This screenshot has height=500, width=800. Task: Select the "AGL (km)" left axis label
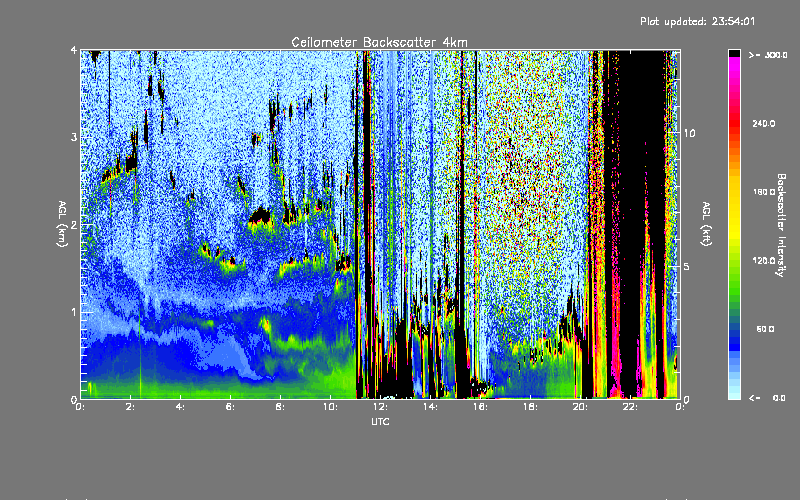(62, 224)
